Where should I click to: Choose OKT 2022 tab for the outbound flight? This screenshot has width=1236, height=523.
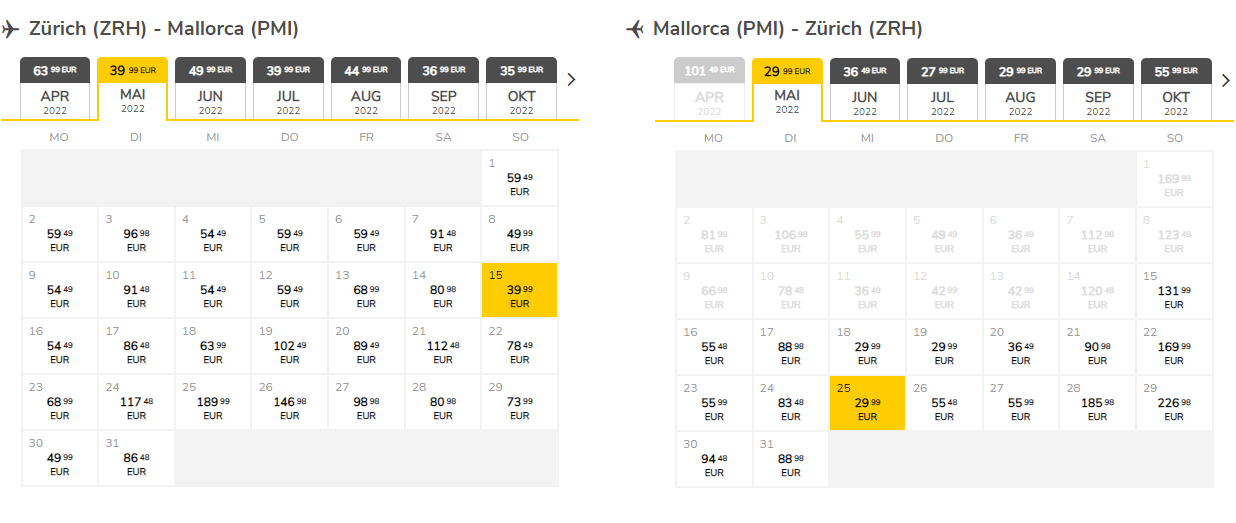(521, 88)
